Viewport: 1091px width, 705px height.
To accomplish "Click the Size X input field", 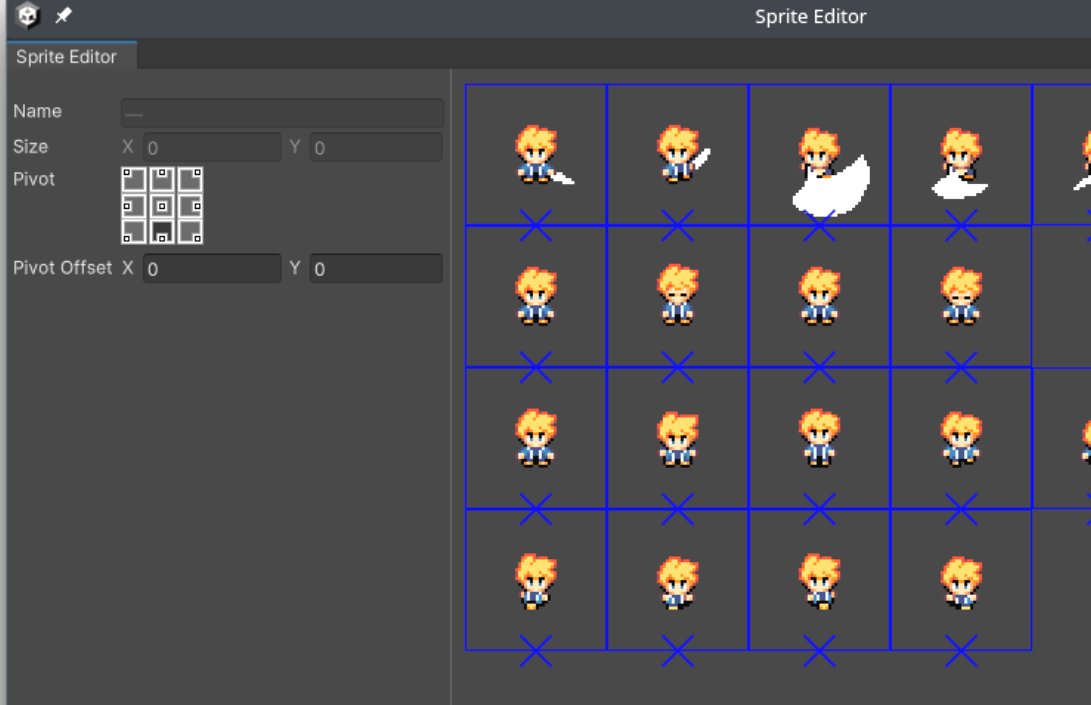I will pos(212,147).
